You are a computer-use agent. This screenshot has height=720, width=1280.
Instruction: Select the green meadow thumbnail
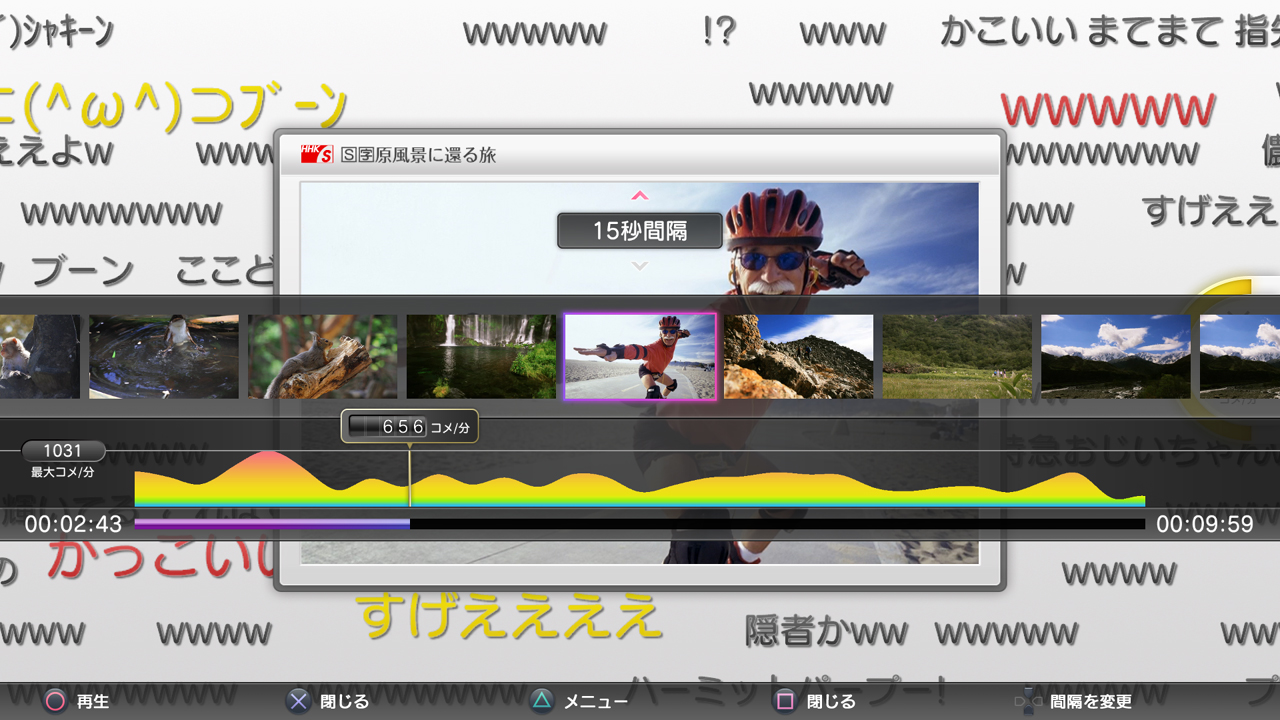coord(957,357)
